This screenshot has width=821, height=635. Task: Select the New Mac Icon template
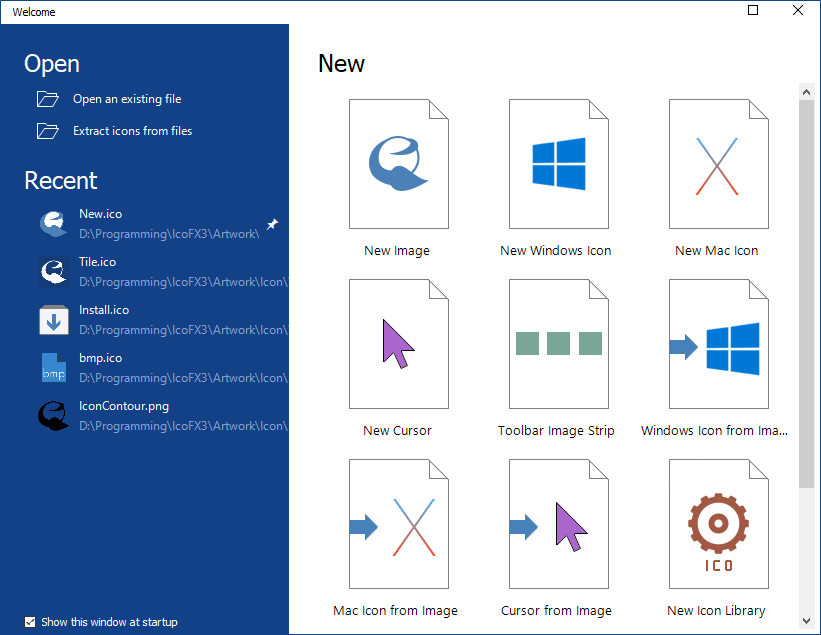(x=718, y=165)
